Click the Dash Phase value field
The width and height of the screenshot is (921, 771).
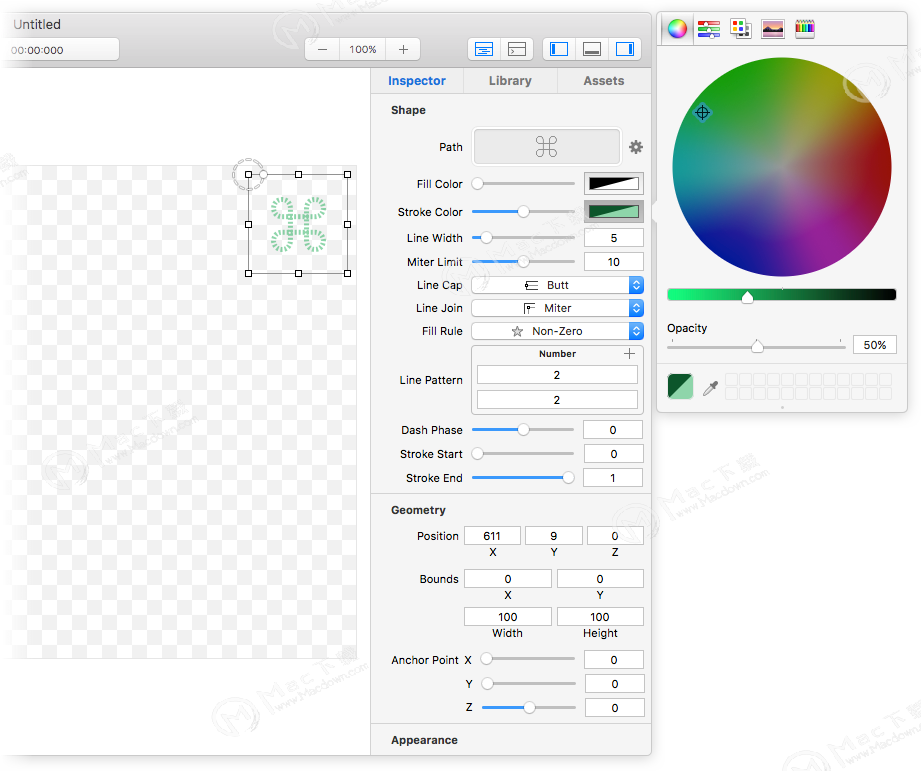click(613, 430)
